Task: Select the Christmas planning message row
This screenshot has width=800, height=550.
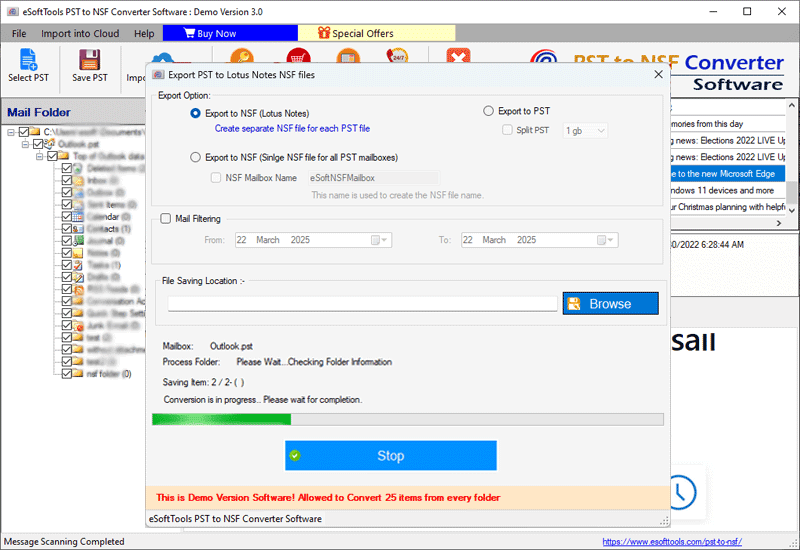Action: [728, 207]
